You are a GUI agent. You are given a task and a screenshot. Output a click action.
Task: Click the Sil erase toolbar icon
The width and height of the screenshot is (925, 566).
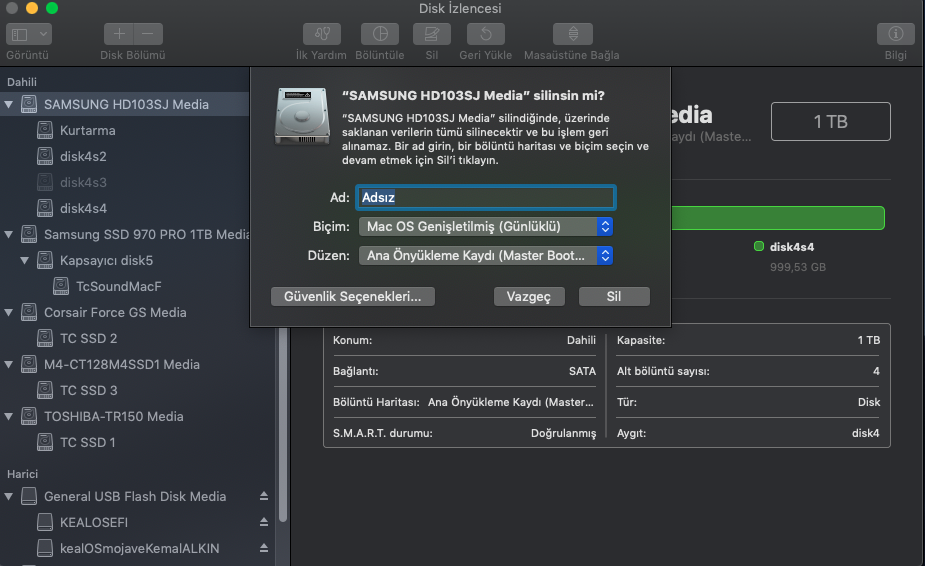click(431, 34)
